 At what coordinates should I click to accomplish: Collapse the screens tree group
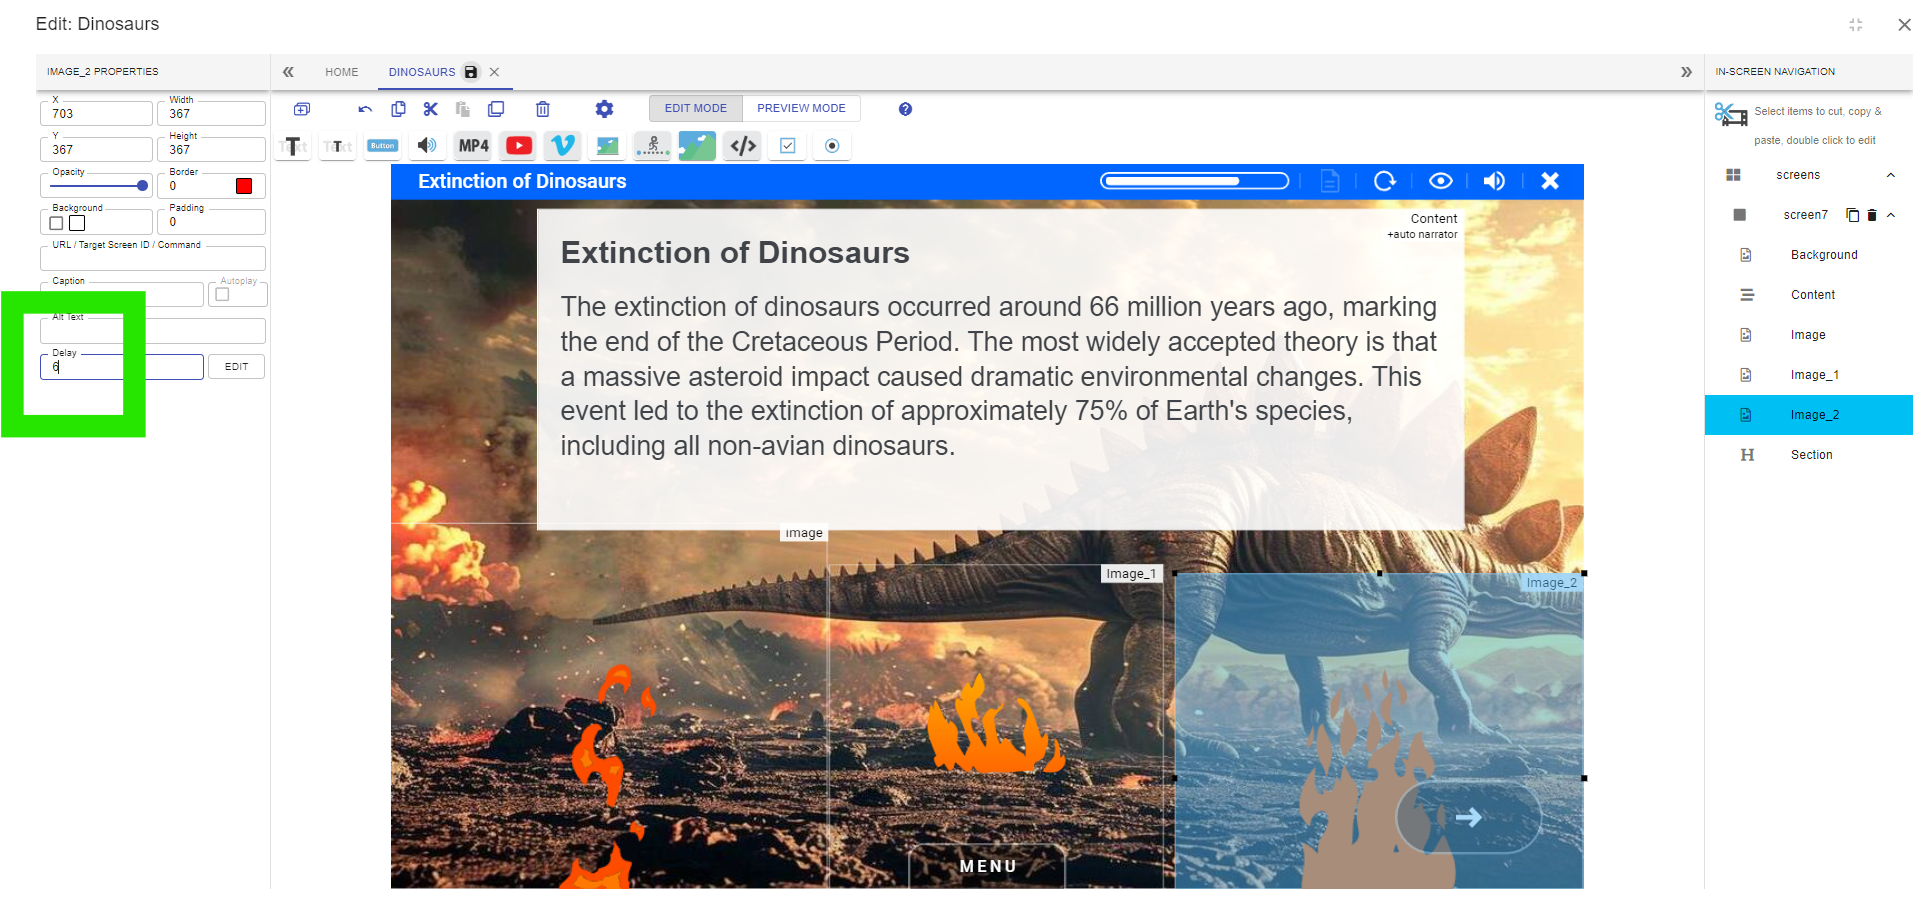click(1891, 175)
